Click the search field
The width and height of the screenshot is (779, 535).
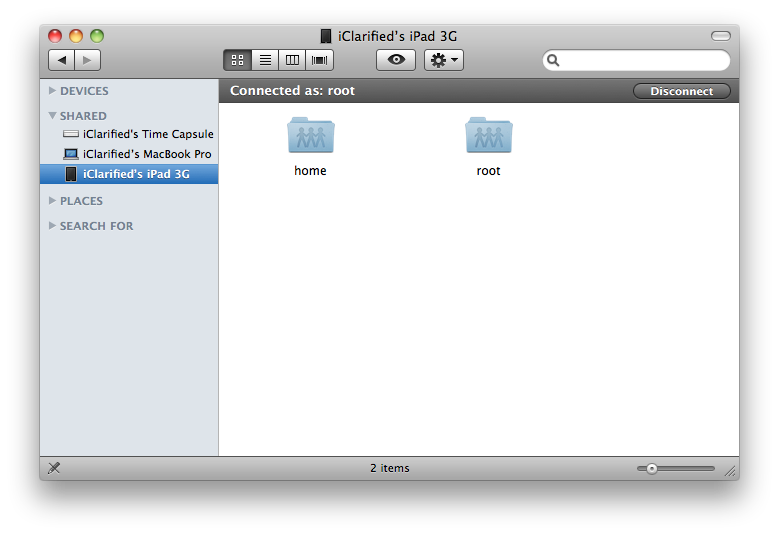pyautogui.click(x=636, y=60)
